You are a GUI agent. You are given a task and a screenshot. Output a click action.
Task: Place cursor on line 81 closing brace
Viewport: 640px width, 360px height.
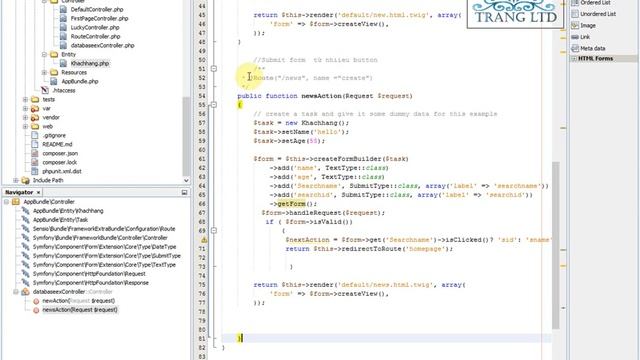tap(240, 338)
